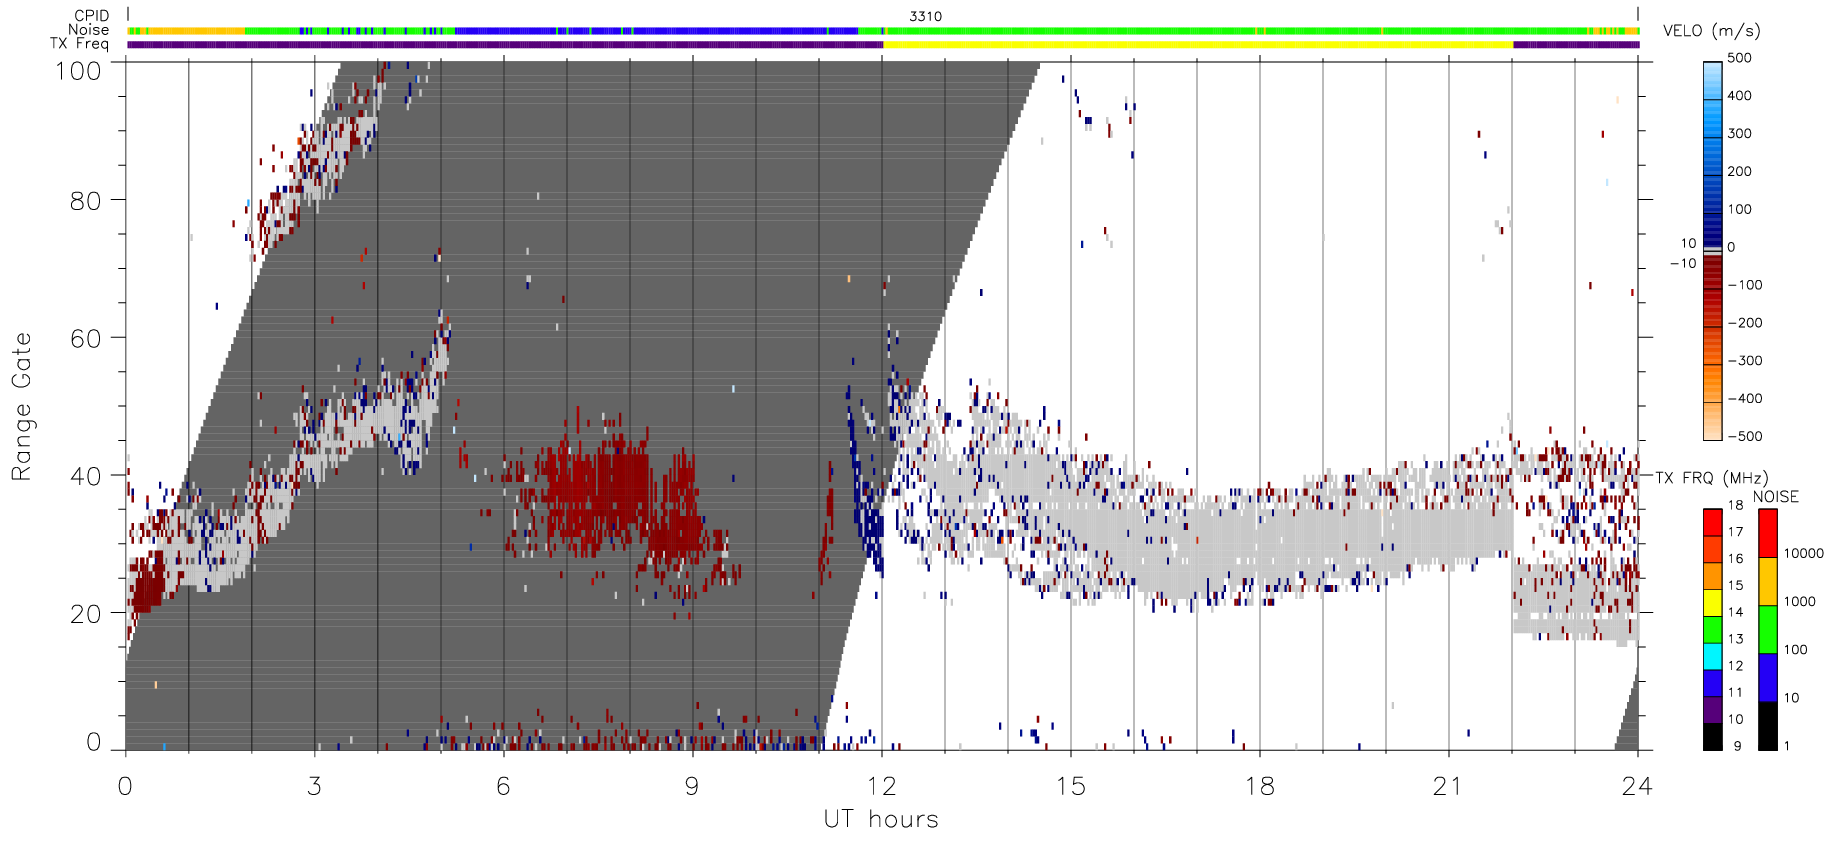Click the velocity colorbar 300 label

[1739, 134]
